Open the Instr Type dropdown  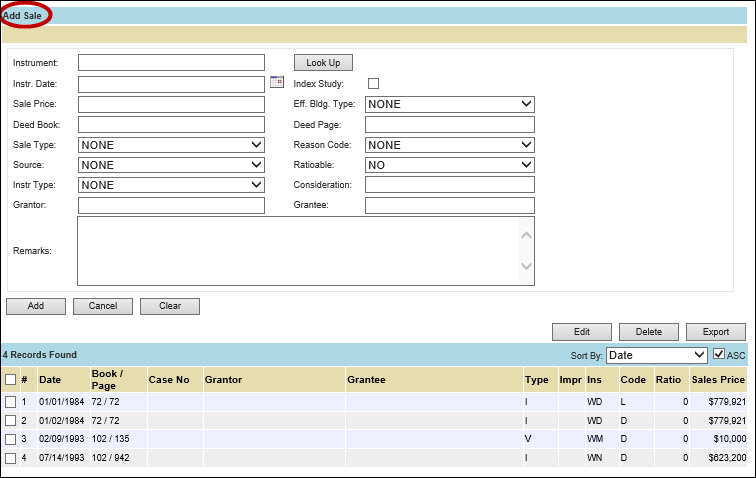pyautogui.click(x=171, y=185)
